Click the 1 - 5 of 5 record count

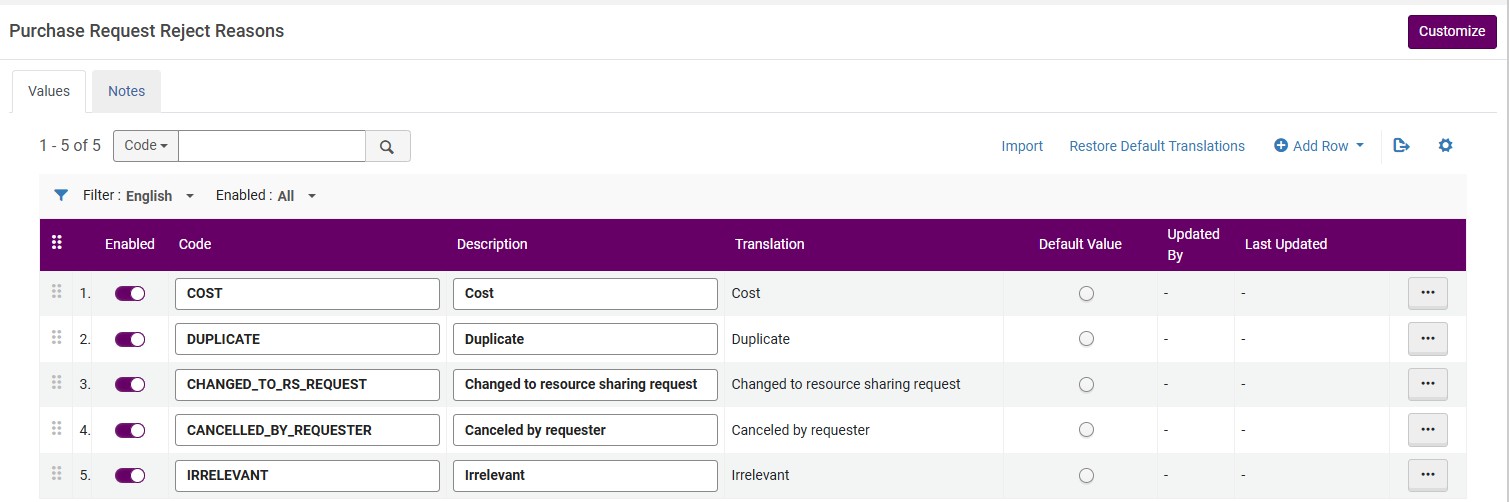pyautogui.click(x=70, y=146)
